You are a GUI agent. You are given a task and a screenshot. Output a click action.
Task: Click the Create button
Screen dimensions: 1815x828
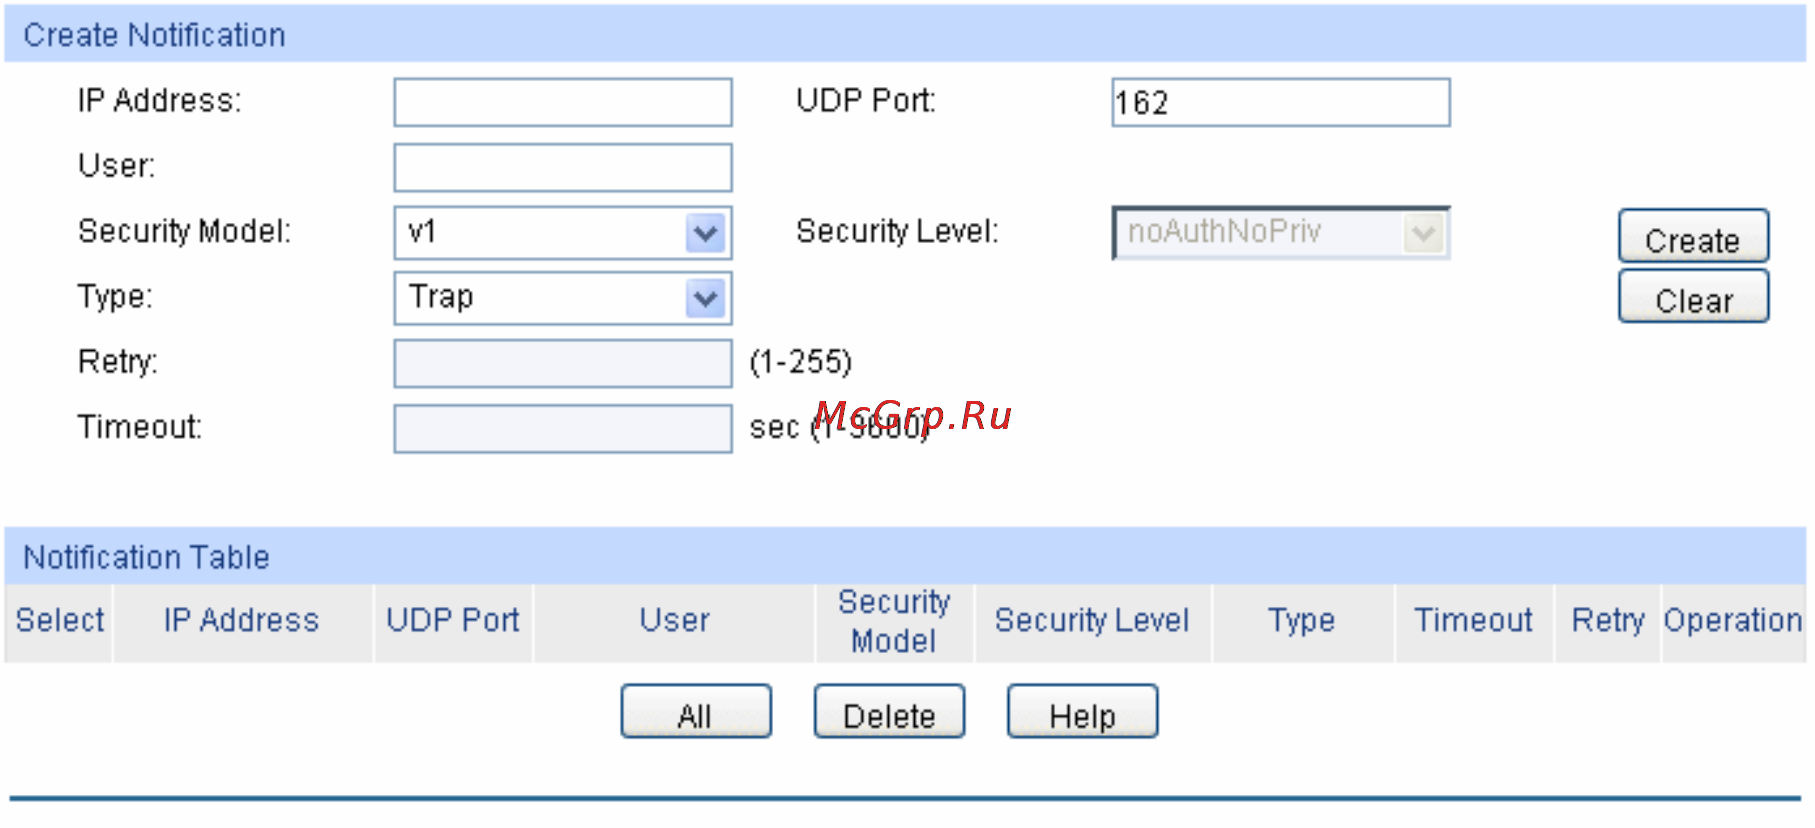(x=1693, y=237)
